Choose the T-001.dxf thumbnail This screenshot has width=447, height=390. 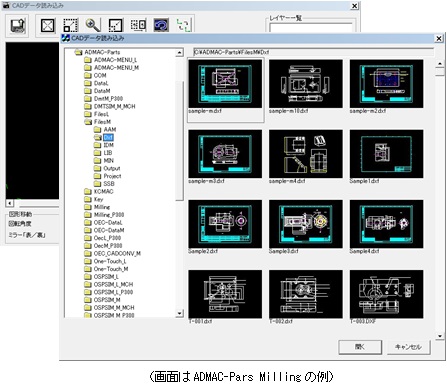(225, 294)
